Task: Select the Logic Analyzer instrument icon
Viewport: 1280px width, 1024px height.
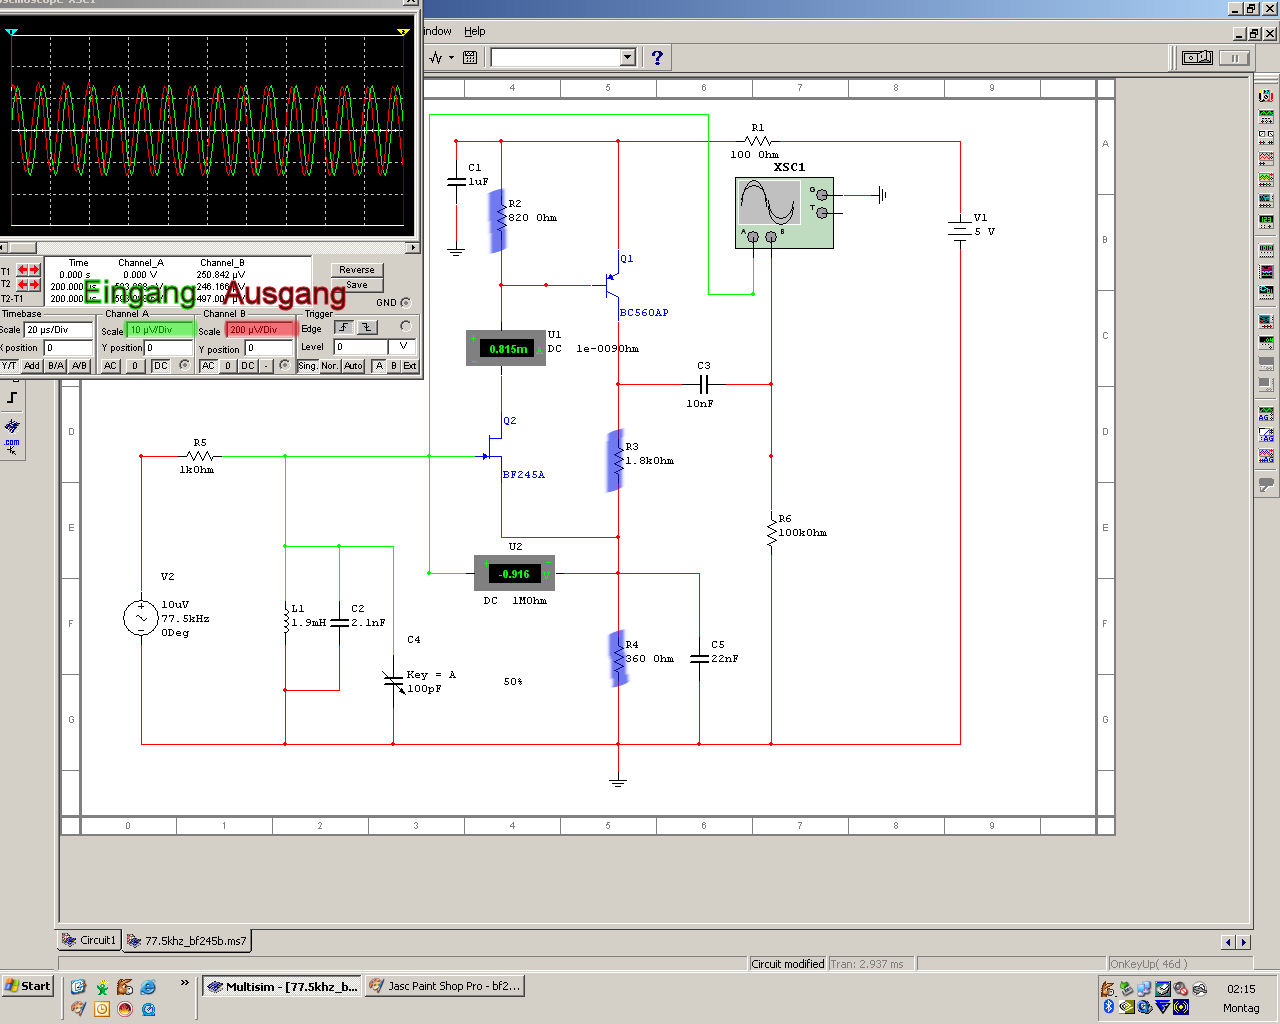Action: [x=1266, y=271]
